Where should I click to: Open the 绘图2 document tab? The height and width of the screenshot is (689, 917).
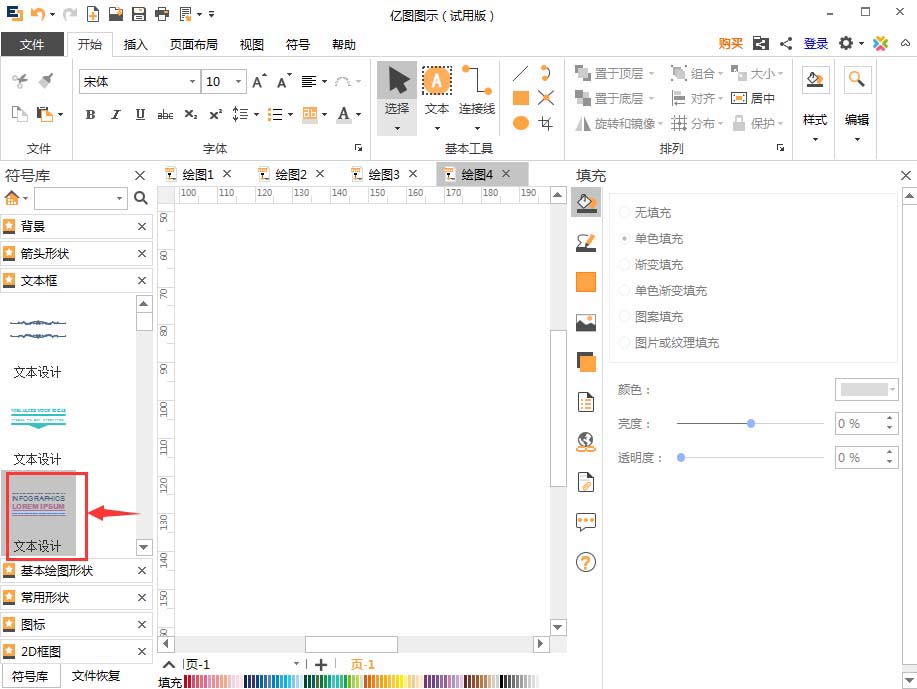(288, 173)
